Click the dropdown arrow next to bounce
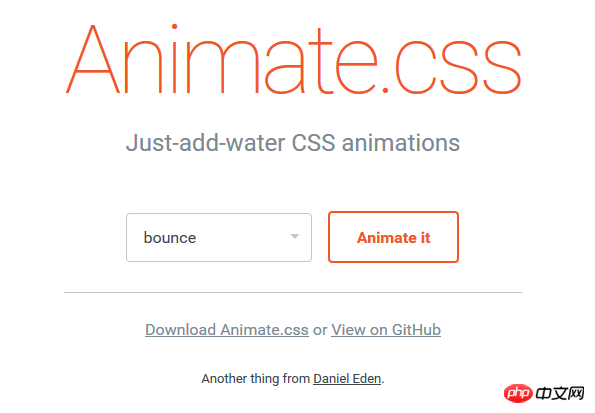This screenshot has width=595, height=413. (x=295, y=236)
